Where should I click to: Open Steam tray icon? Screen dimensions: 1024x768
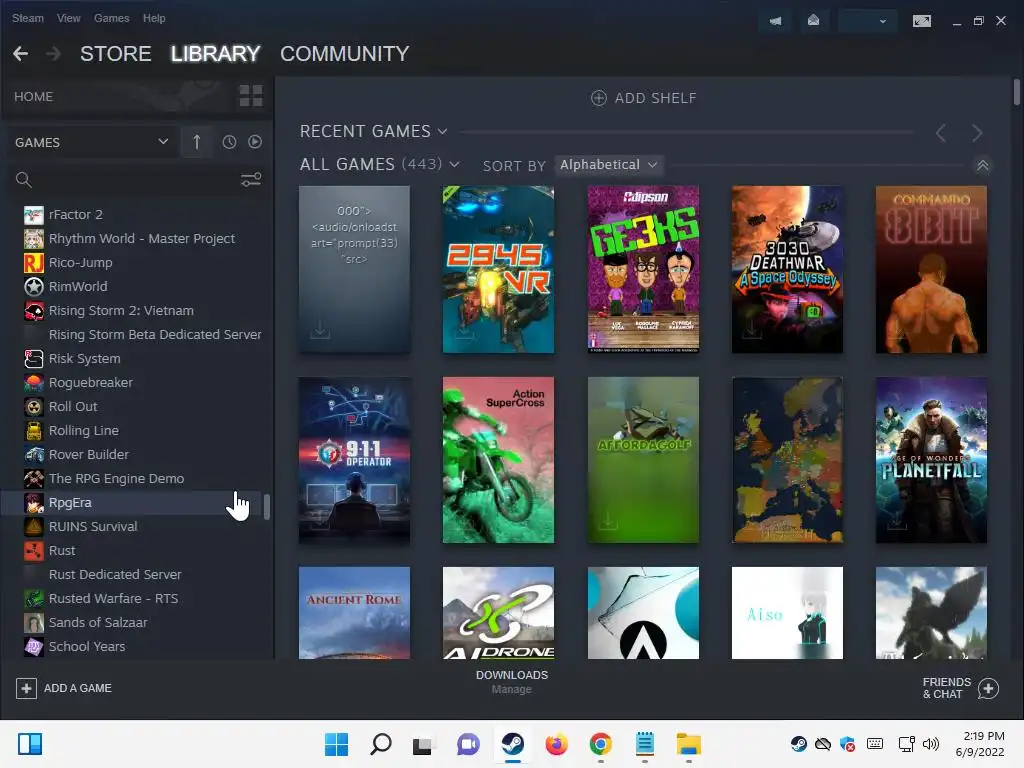pyautogui.click(x=798, y=744)
